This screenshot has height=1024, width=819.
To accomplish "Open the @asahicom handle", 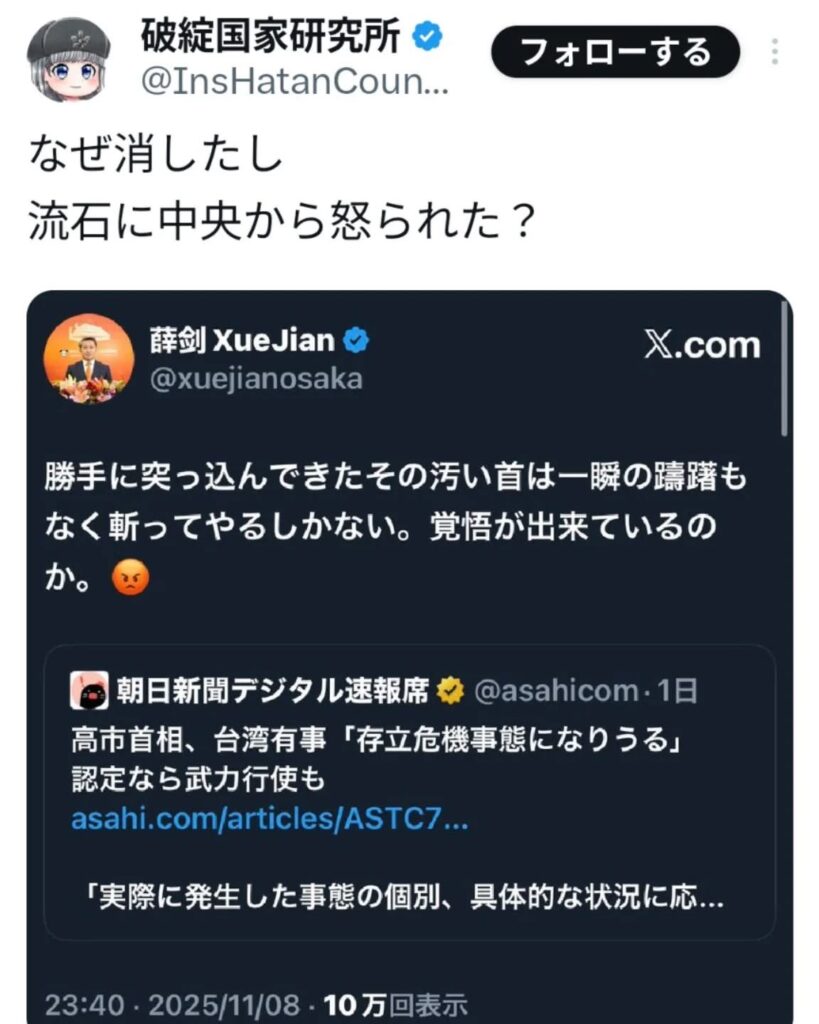I will pos(556,690).
